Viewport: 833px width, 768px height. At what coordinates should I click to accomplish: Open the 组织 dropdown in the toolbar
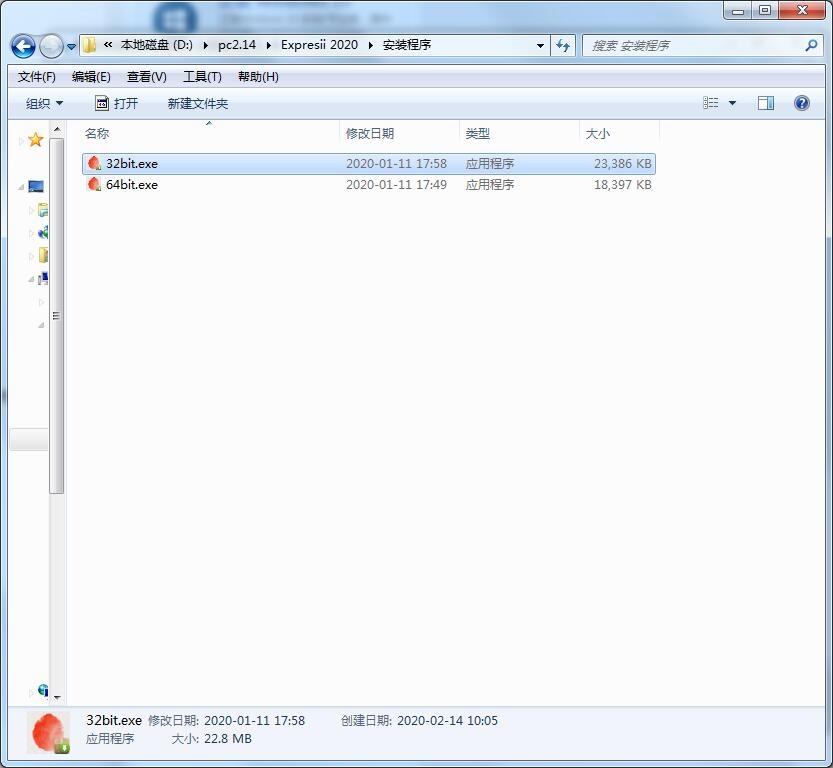pyautogui.click(x=44, y=104)
